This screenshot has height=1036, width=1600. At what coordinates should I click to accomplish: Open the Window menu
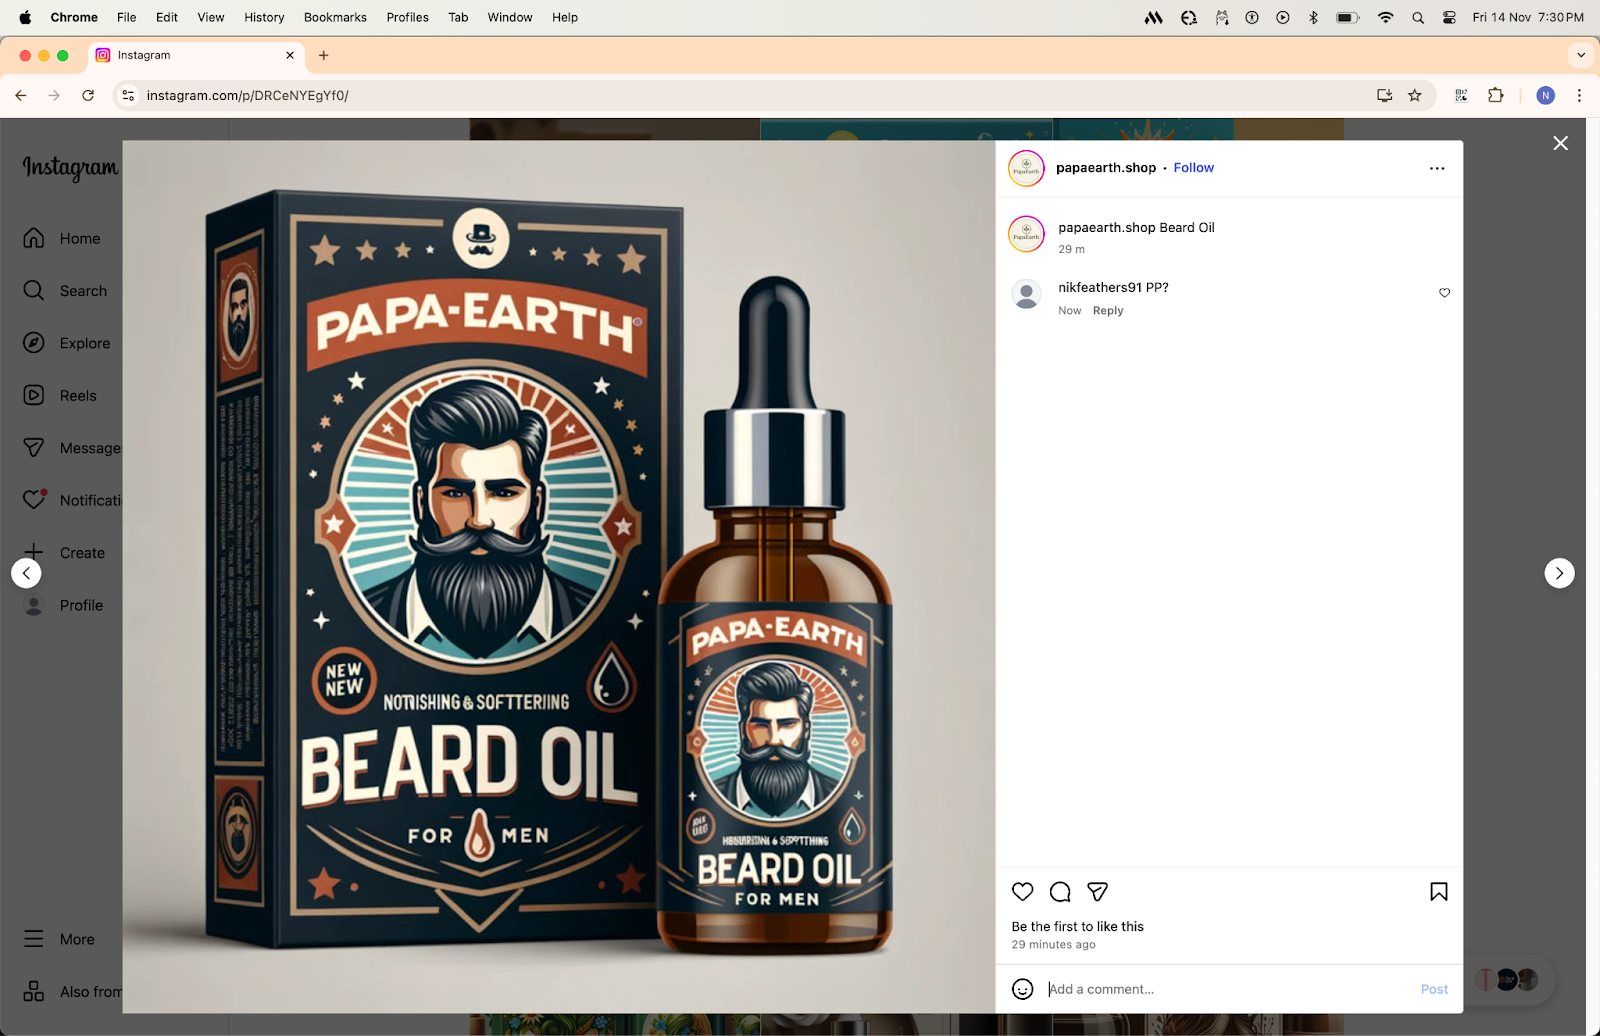point(510,17)
